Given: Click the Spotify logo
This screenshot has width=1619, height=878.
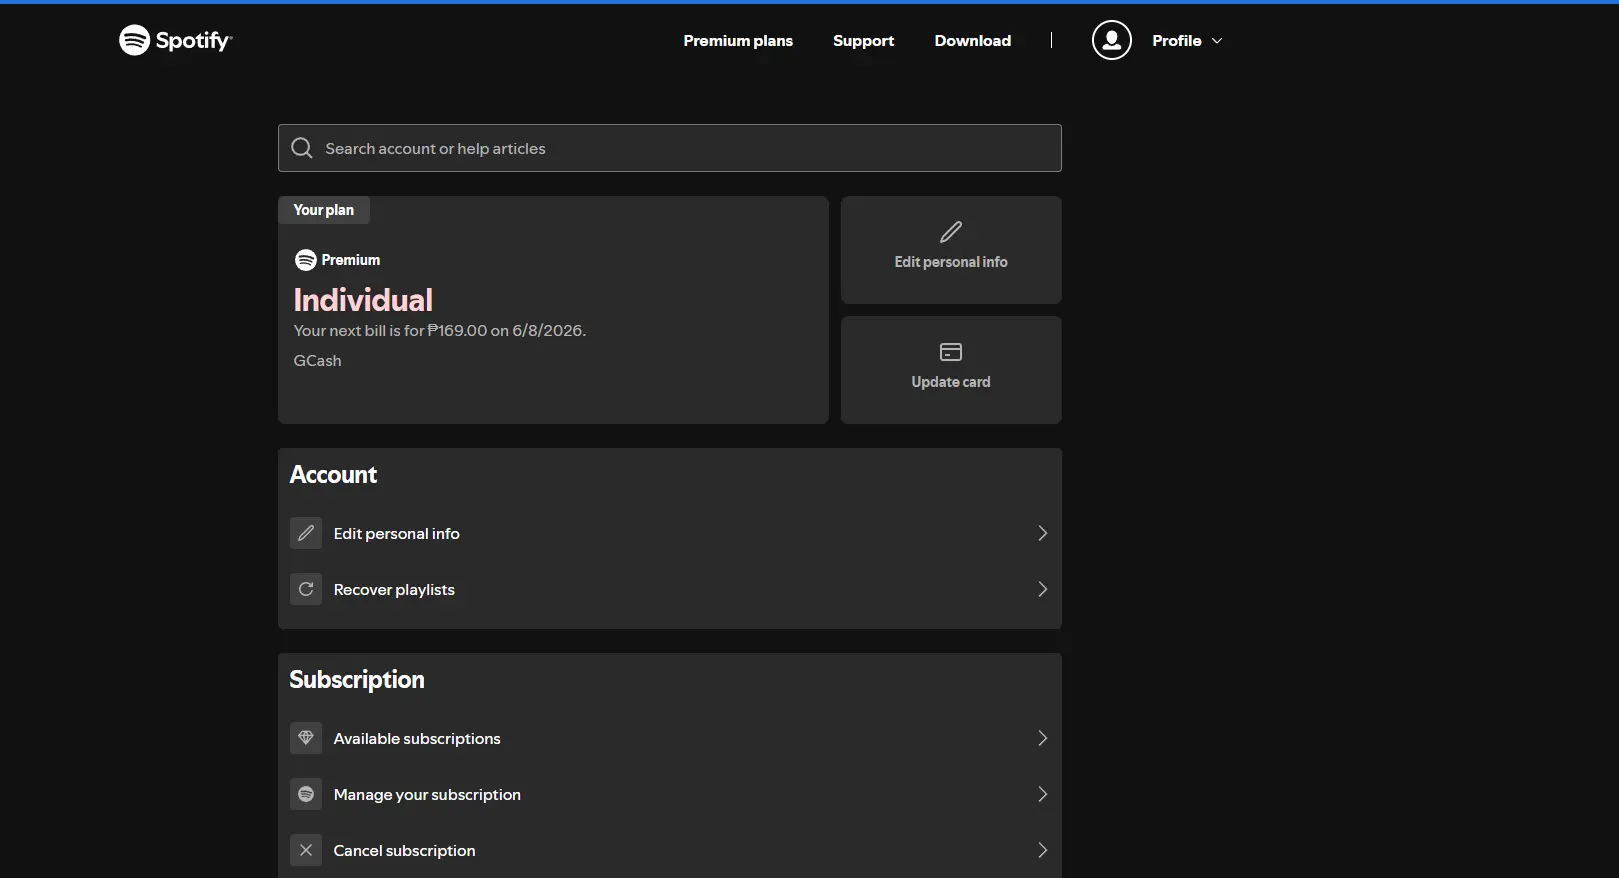Looking at the screenshot, I should pos(175,40).
